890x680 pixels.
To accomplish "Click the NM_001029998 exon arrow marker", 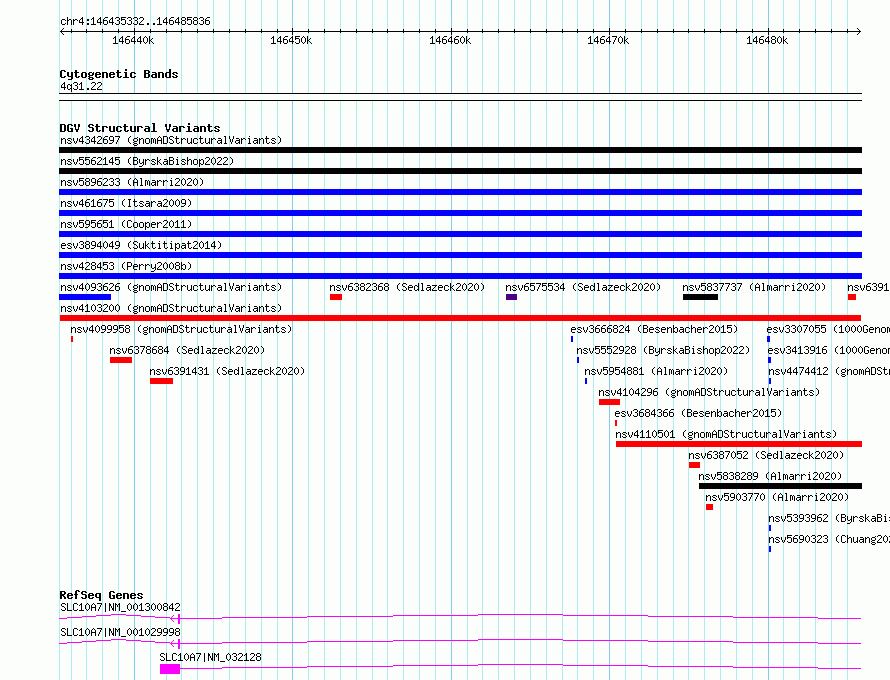I will 176,643.
